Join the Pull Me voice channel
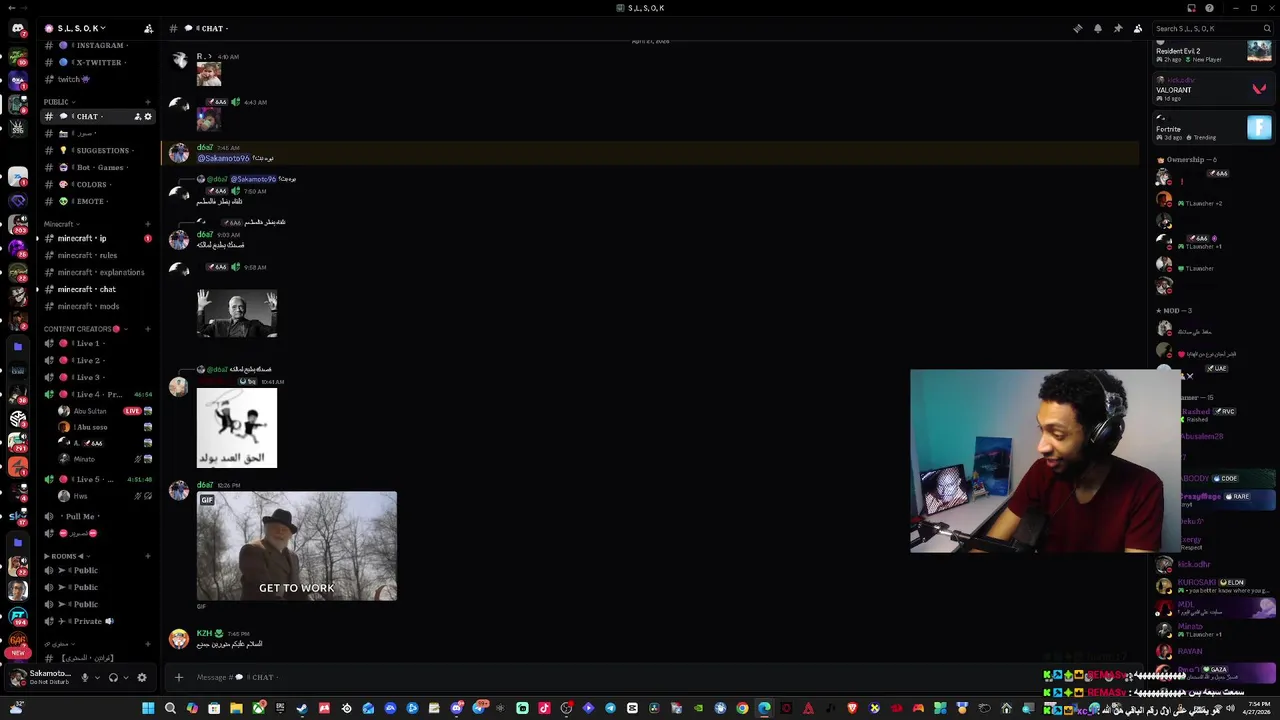The height and width of the screenshot is (720, 1280). (98, 516)
